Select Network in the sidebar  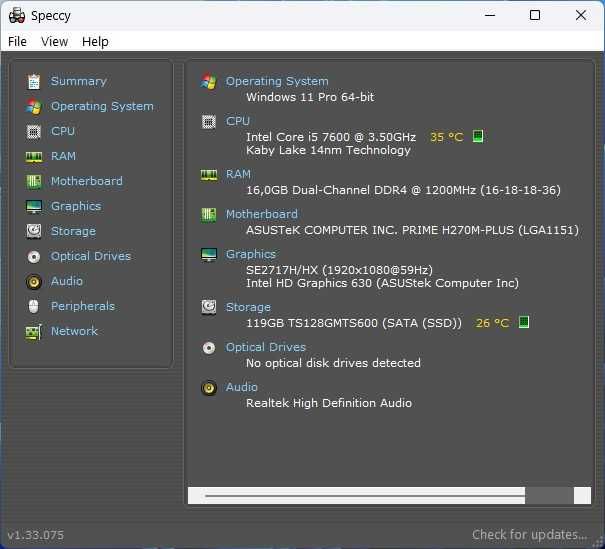tap(74, 331)
